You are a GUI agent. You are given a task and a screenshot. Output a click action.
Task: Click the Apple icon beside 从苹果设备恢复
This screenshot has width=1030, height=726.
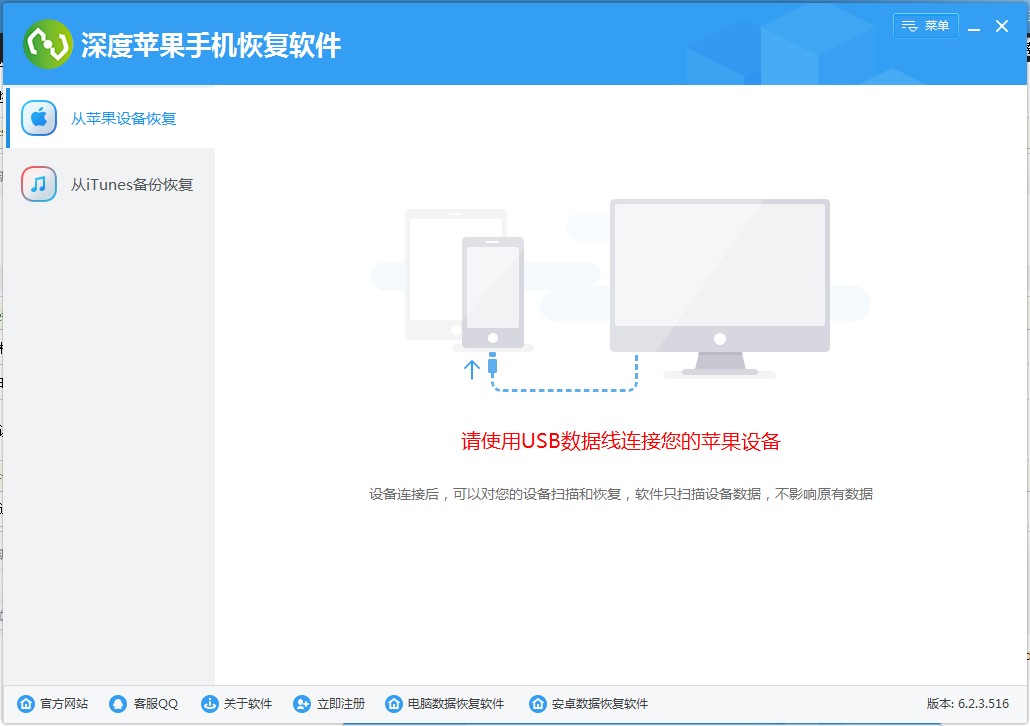coord(37,117)
